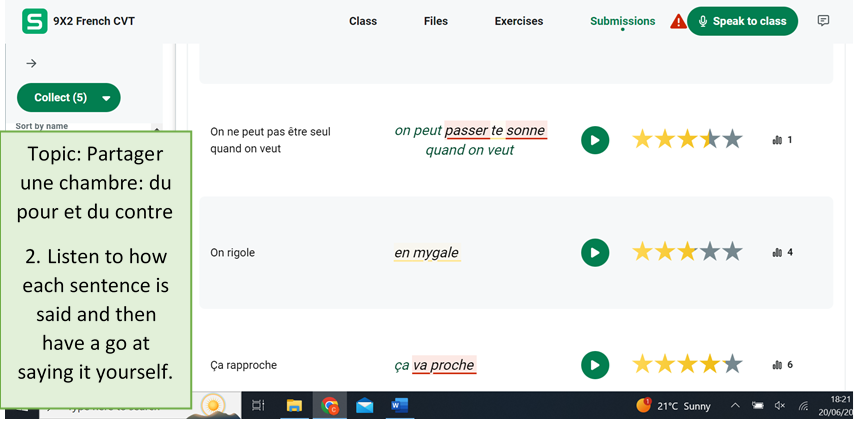The image size is (856, 421).
Task: Open attempts chart icon for 'On rigole'
Action: coord(778,253)
